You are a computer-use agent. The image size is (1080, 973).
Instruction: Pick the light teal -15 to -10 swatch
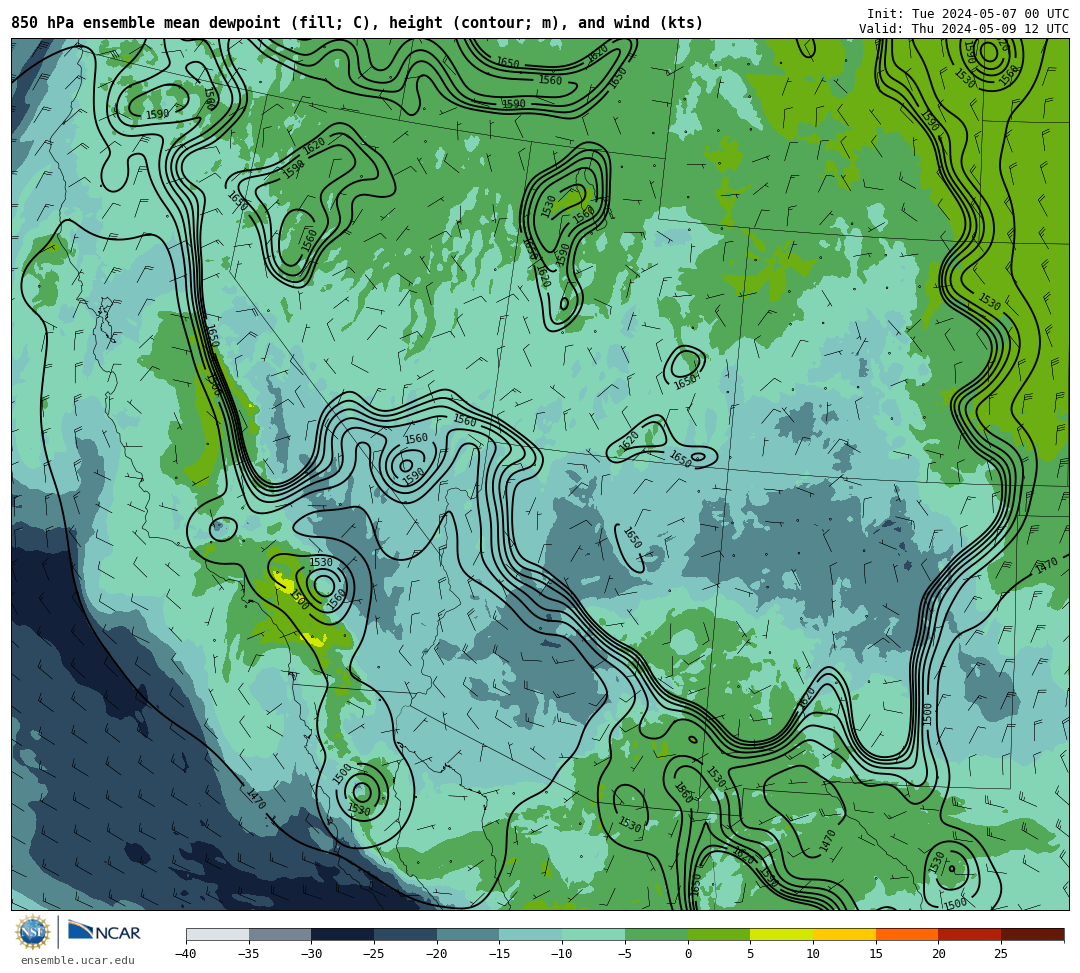click(531, 934)
